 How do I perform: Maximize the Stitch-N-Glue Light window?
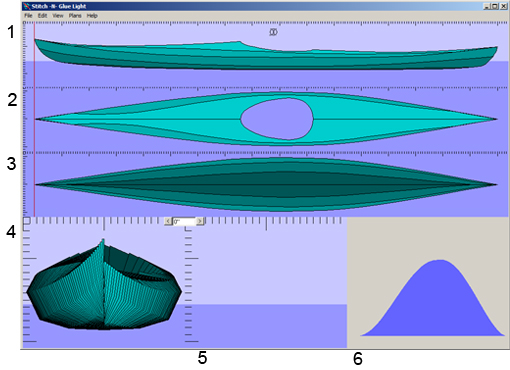click(x=495, y=6)
